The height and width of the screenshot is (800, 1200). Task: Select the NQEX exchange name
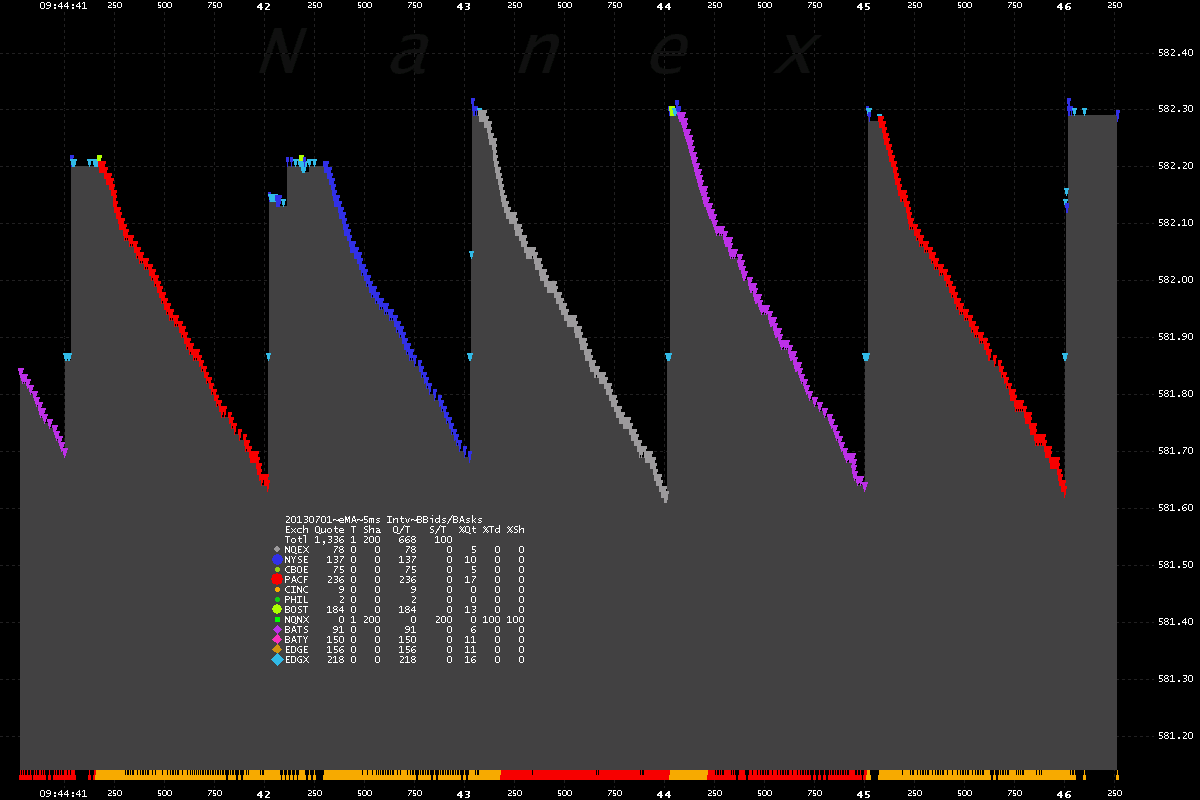click(x=297, y=550)
